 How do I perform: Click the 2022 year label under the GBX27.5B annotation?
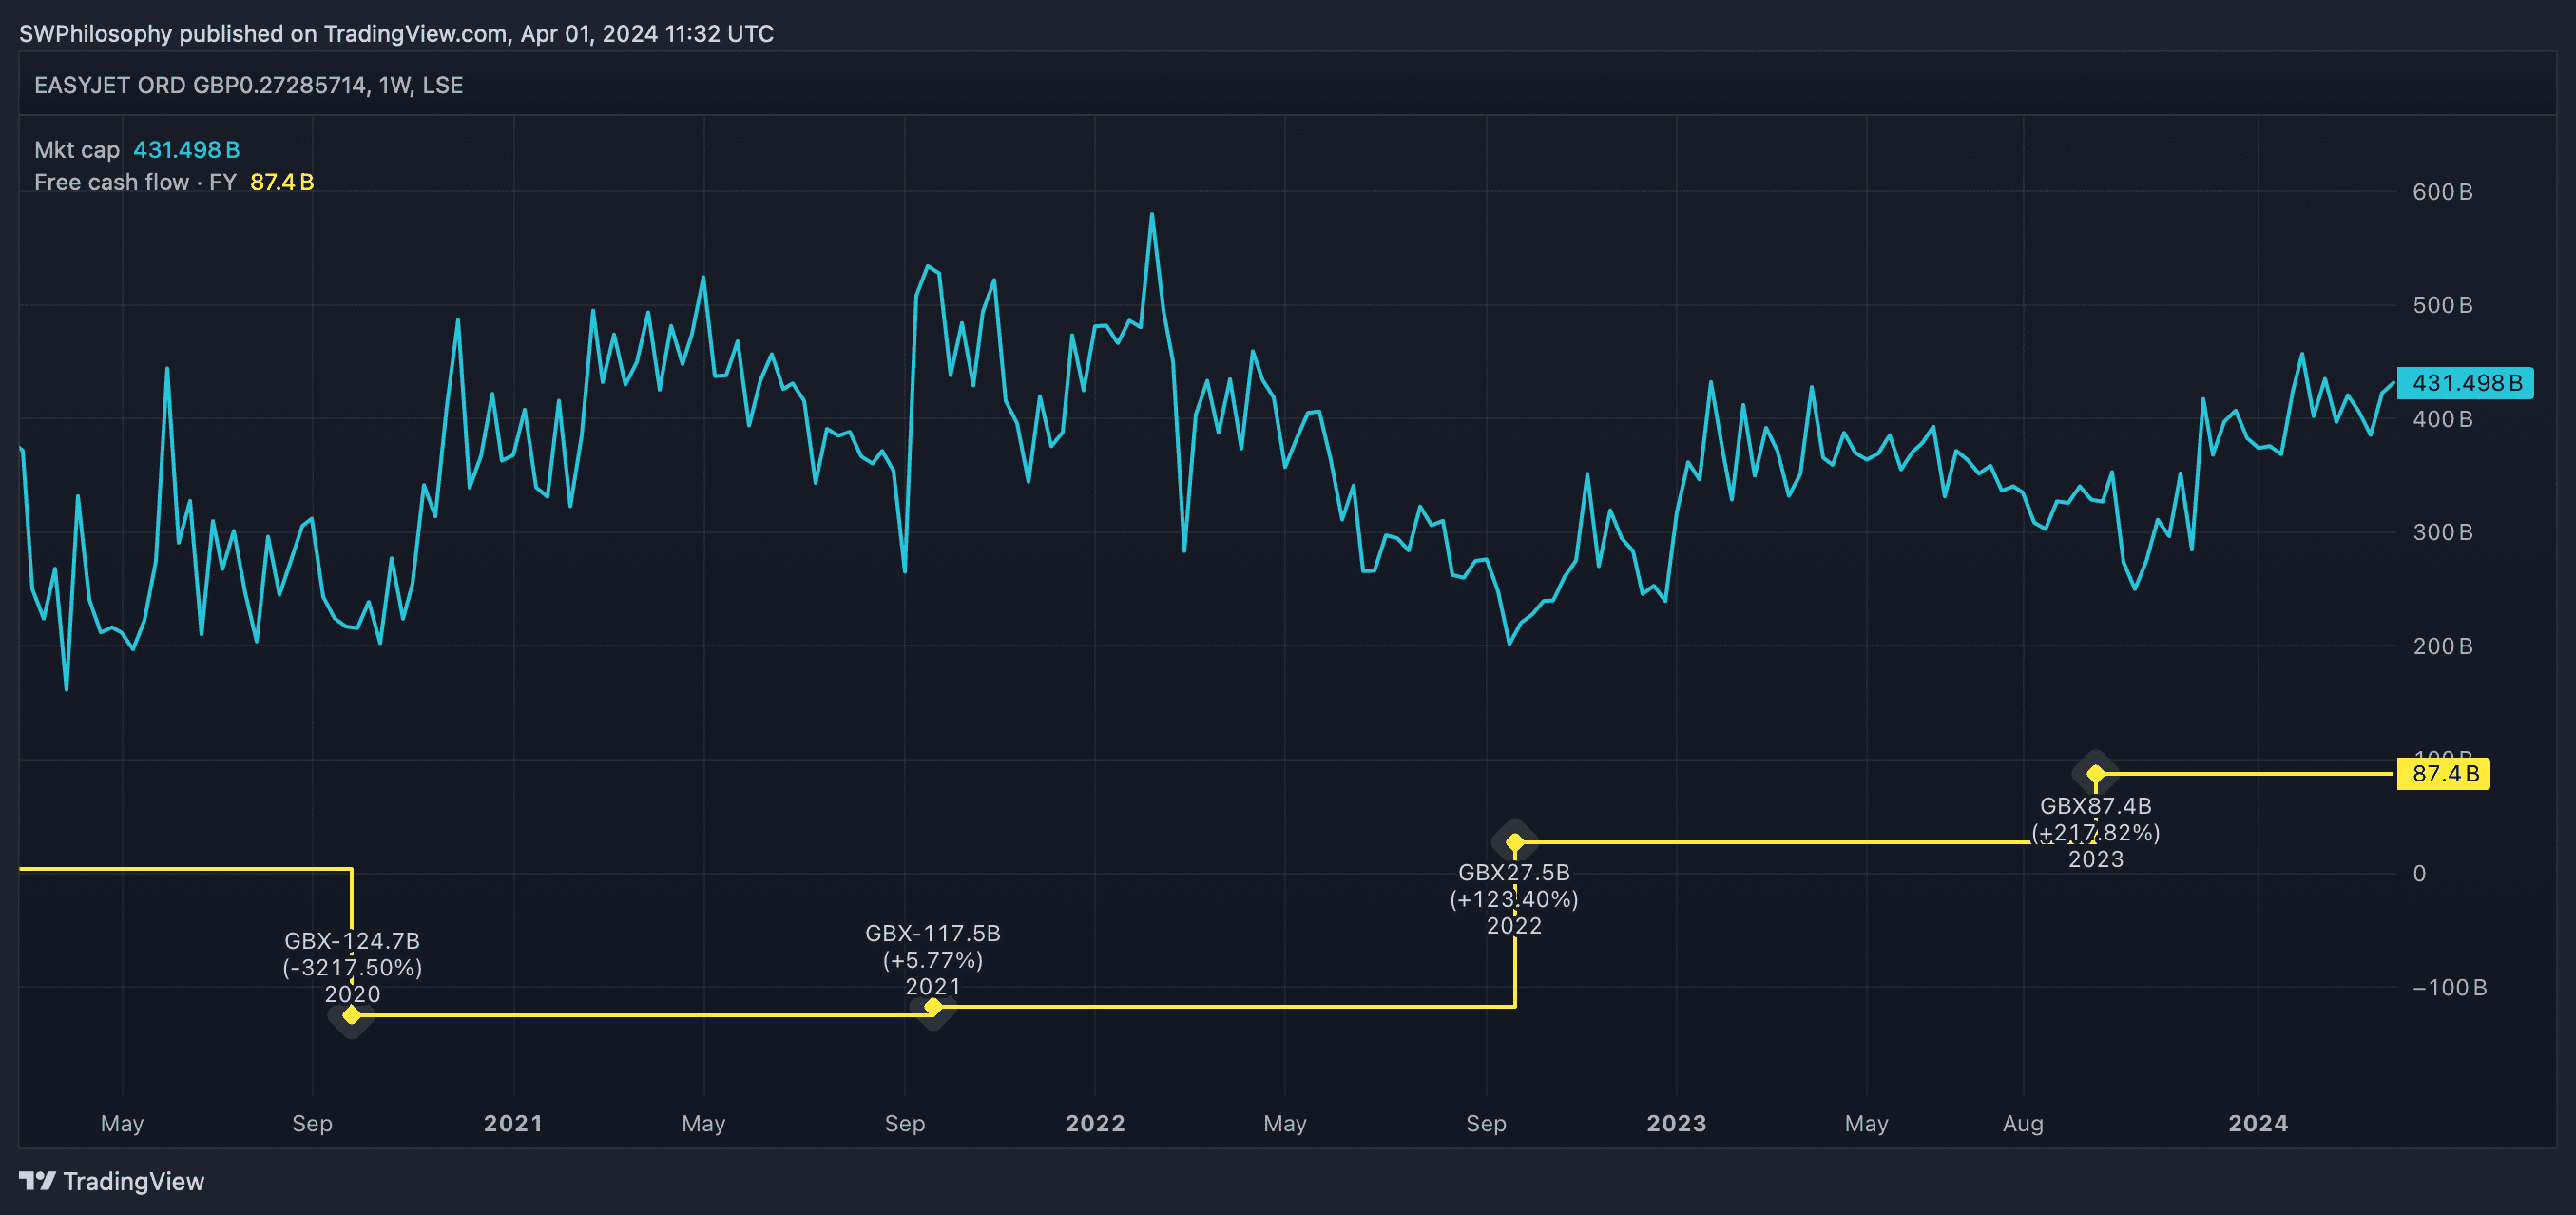coord(1514,926)
